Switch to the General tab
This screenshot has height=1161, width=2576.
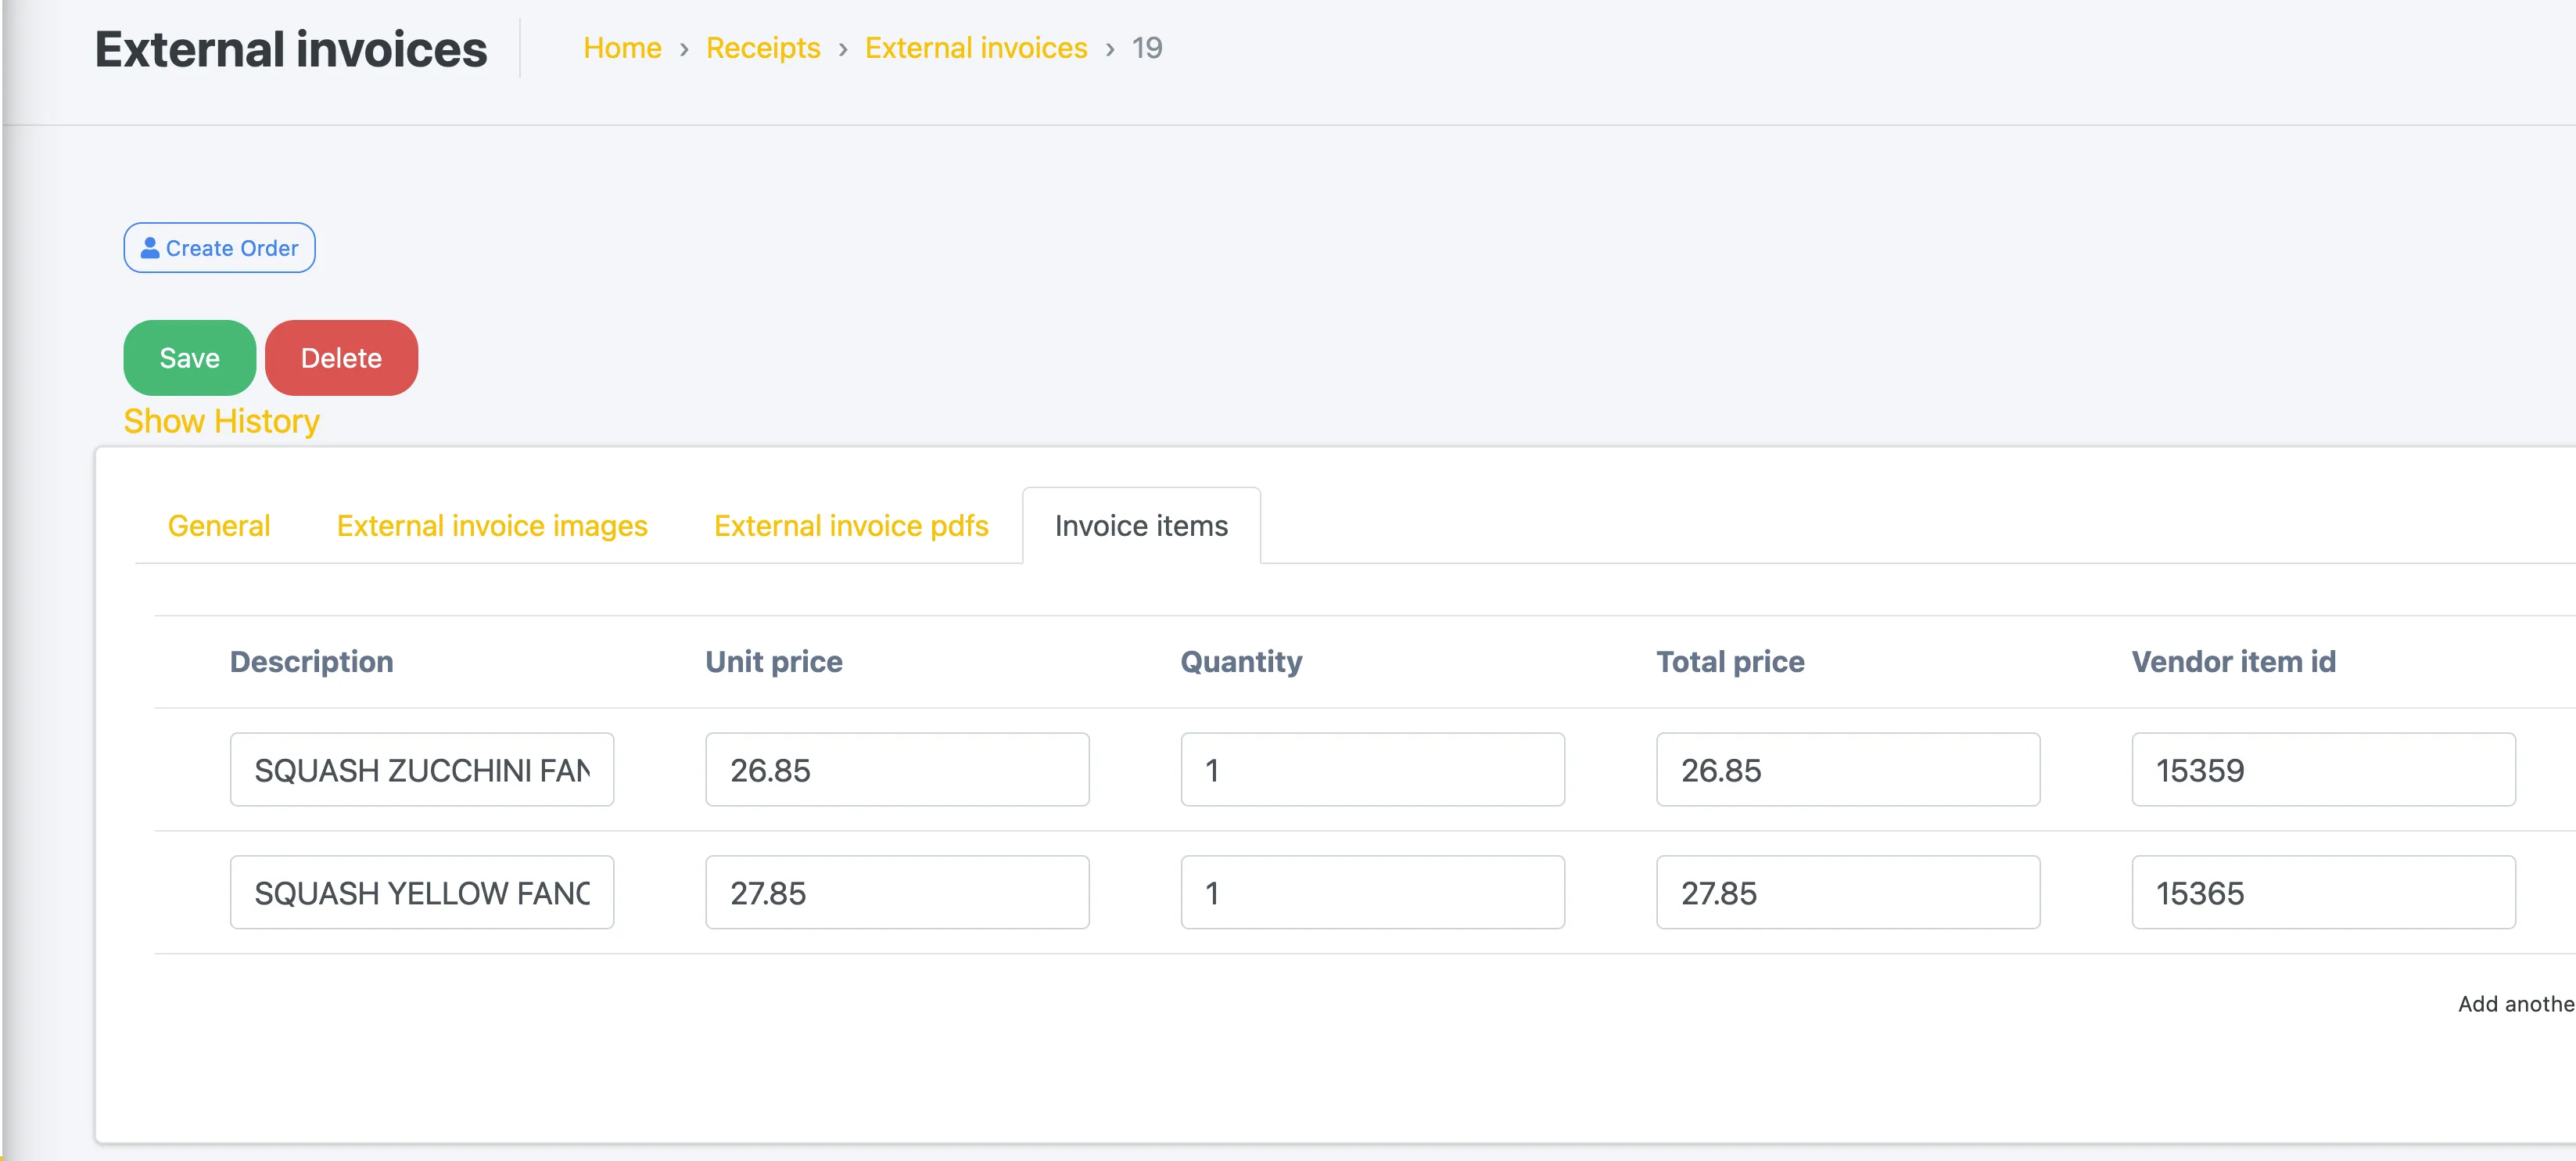click(219, 526)
